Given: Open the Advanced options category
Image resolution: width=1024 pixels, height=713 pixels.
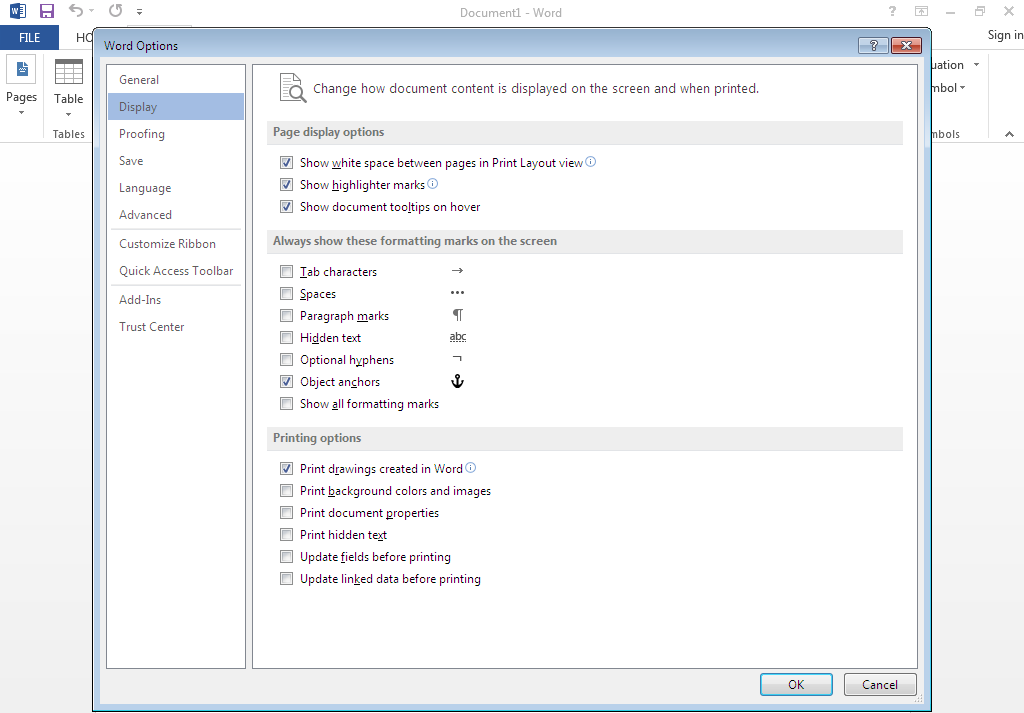Looking at the screenshot, I should (x=145, y=215).
